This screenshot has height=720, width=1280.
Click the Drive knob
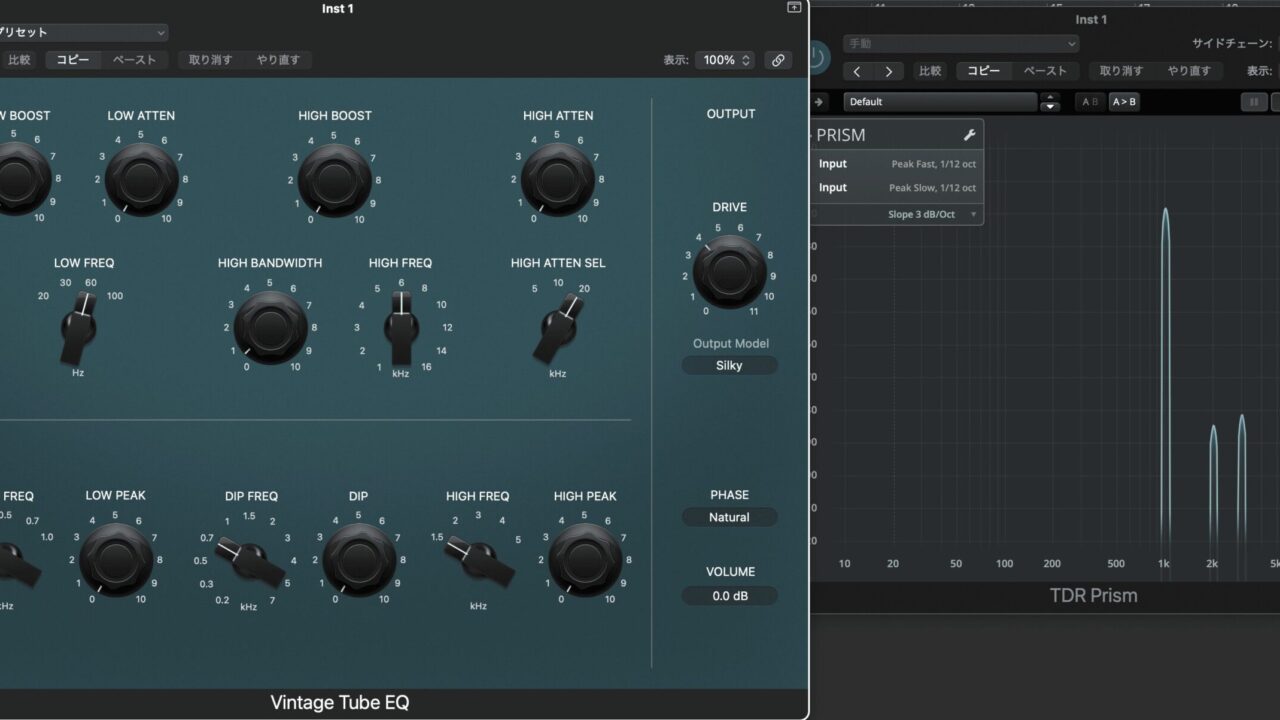(x=729, y=271)
